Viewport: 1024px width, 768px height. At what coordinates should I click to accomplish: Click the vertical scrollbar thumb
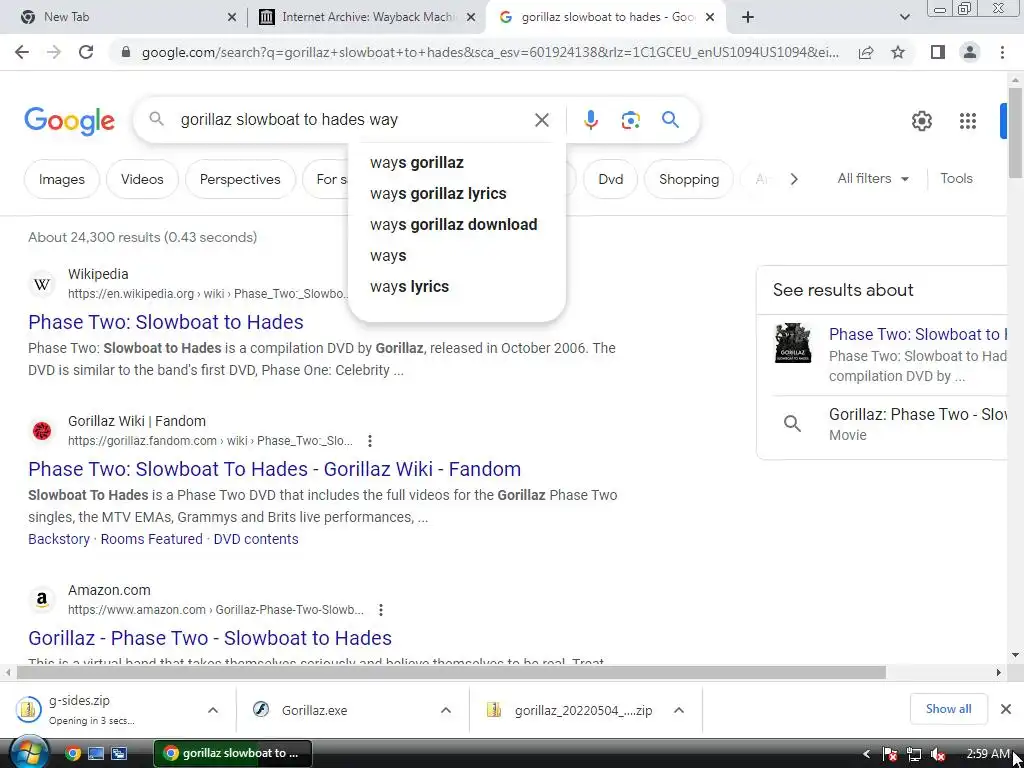pyautogui.click(x=1015, y=131)
